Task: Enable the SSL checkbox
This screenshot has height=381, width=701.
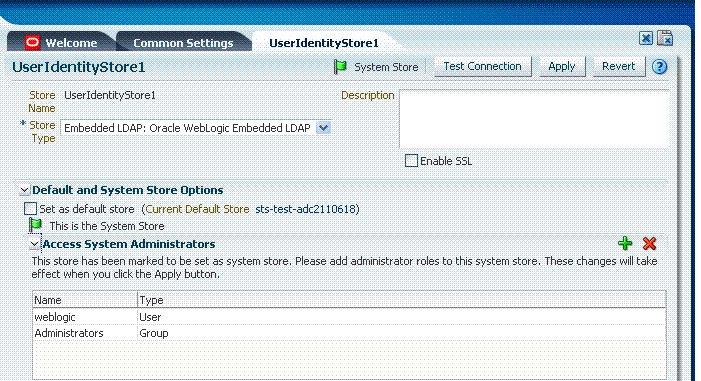Action: (411, 161)
